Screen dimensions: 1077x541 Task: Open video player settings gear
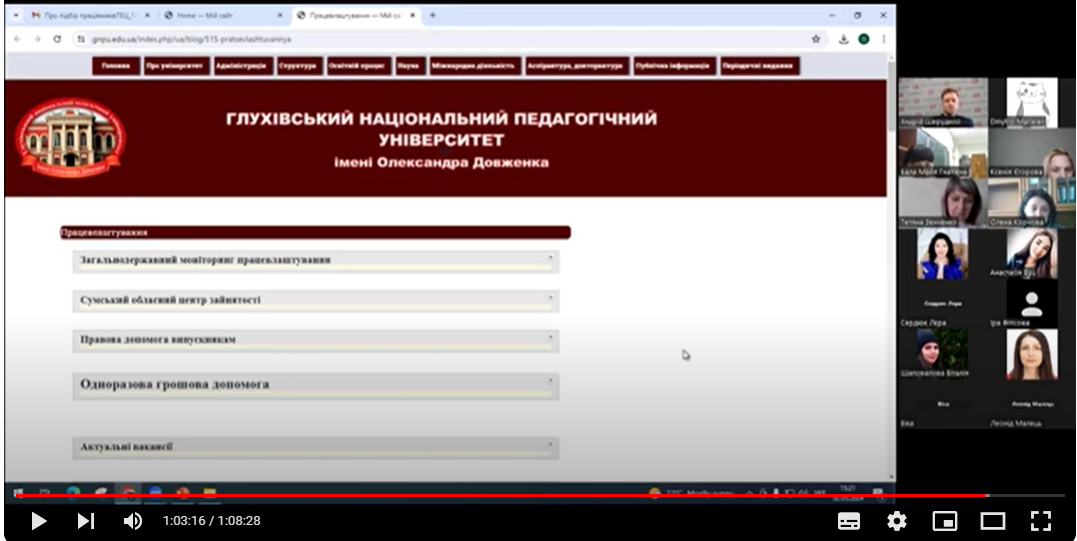point(896,521)
